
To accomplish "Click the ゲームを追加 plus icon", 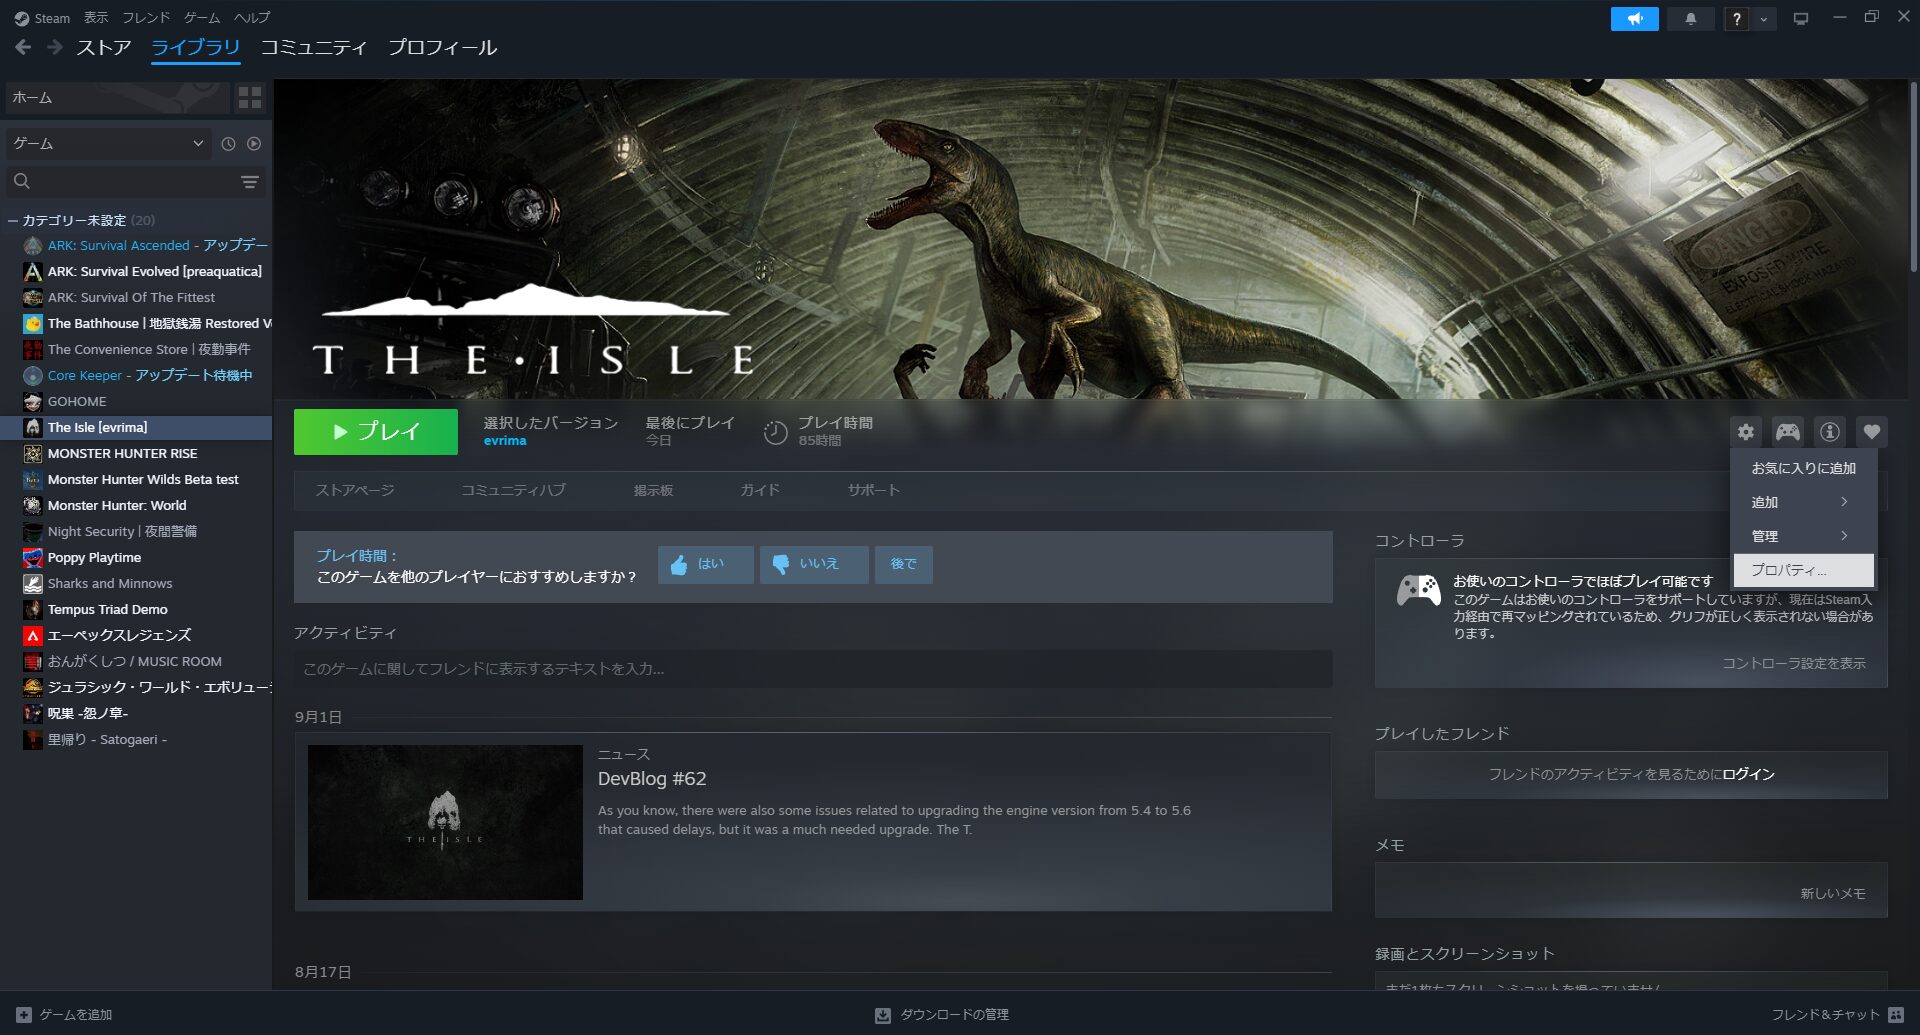I will coord(24,1014).
